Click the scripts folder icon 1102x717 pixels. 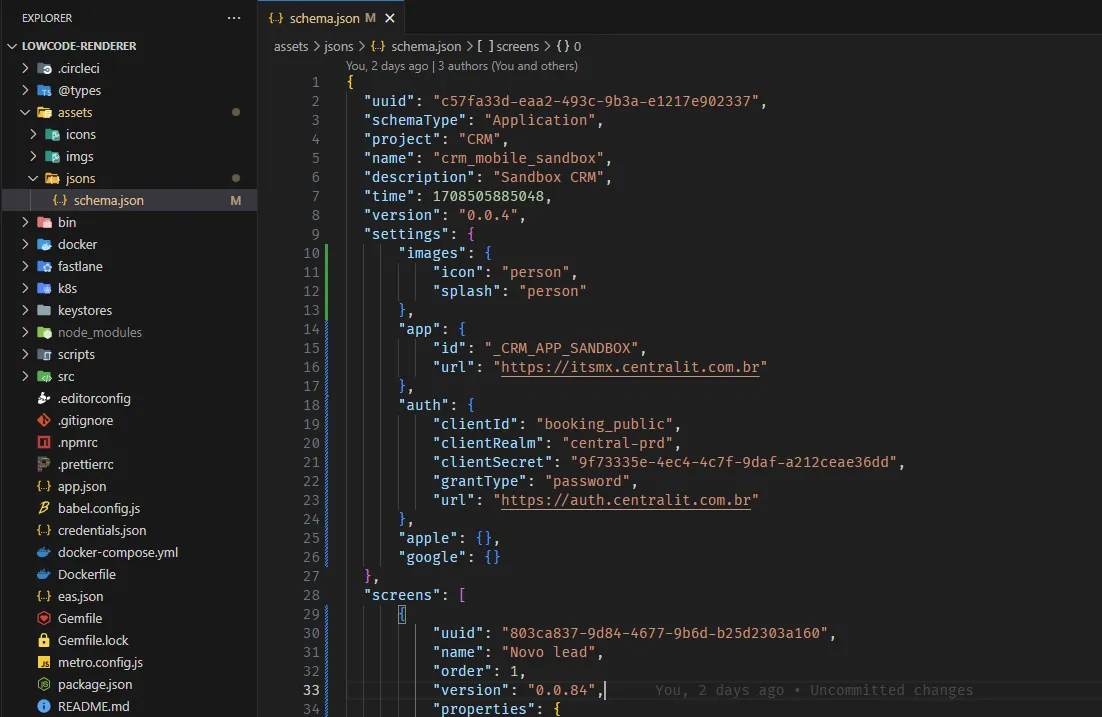pos(44,354)
